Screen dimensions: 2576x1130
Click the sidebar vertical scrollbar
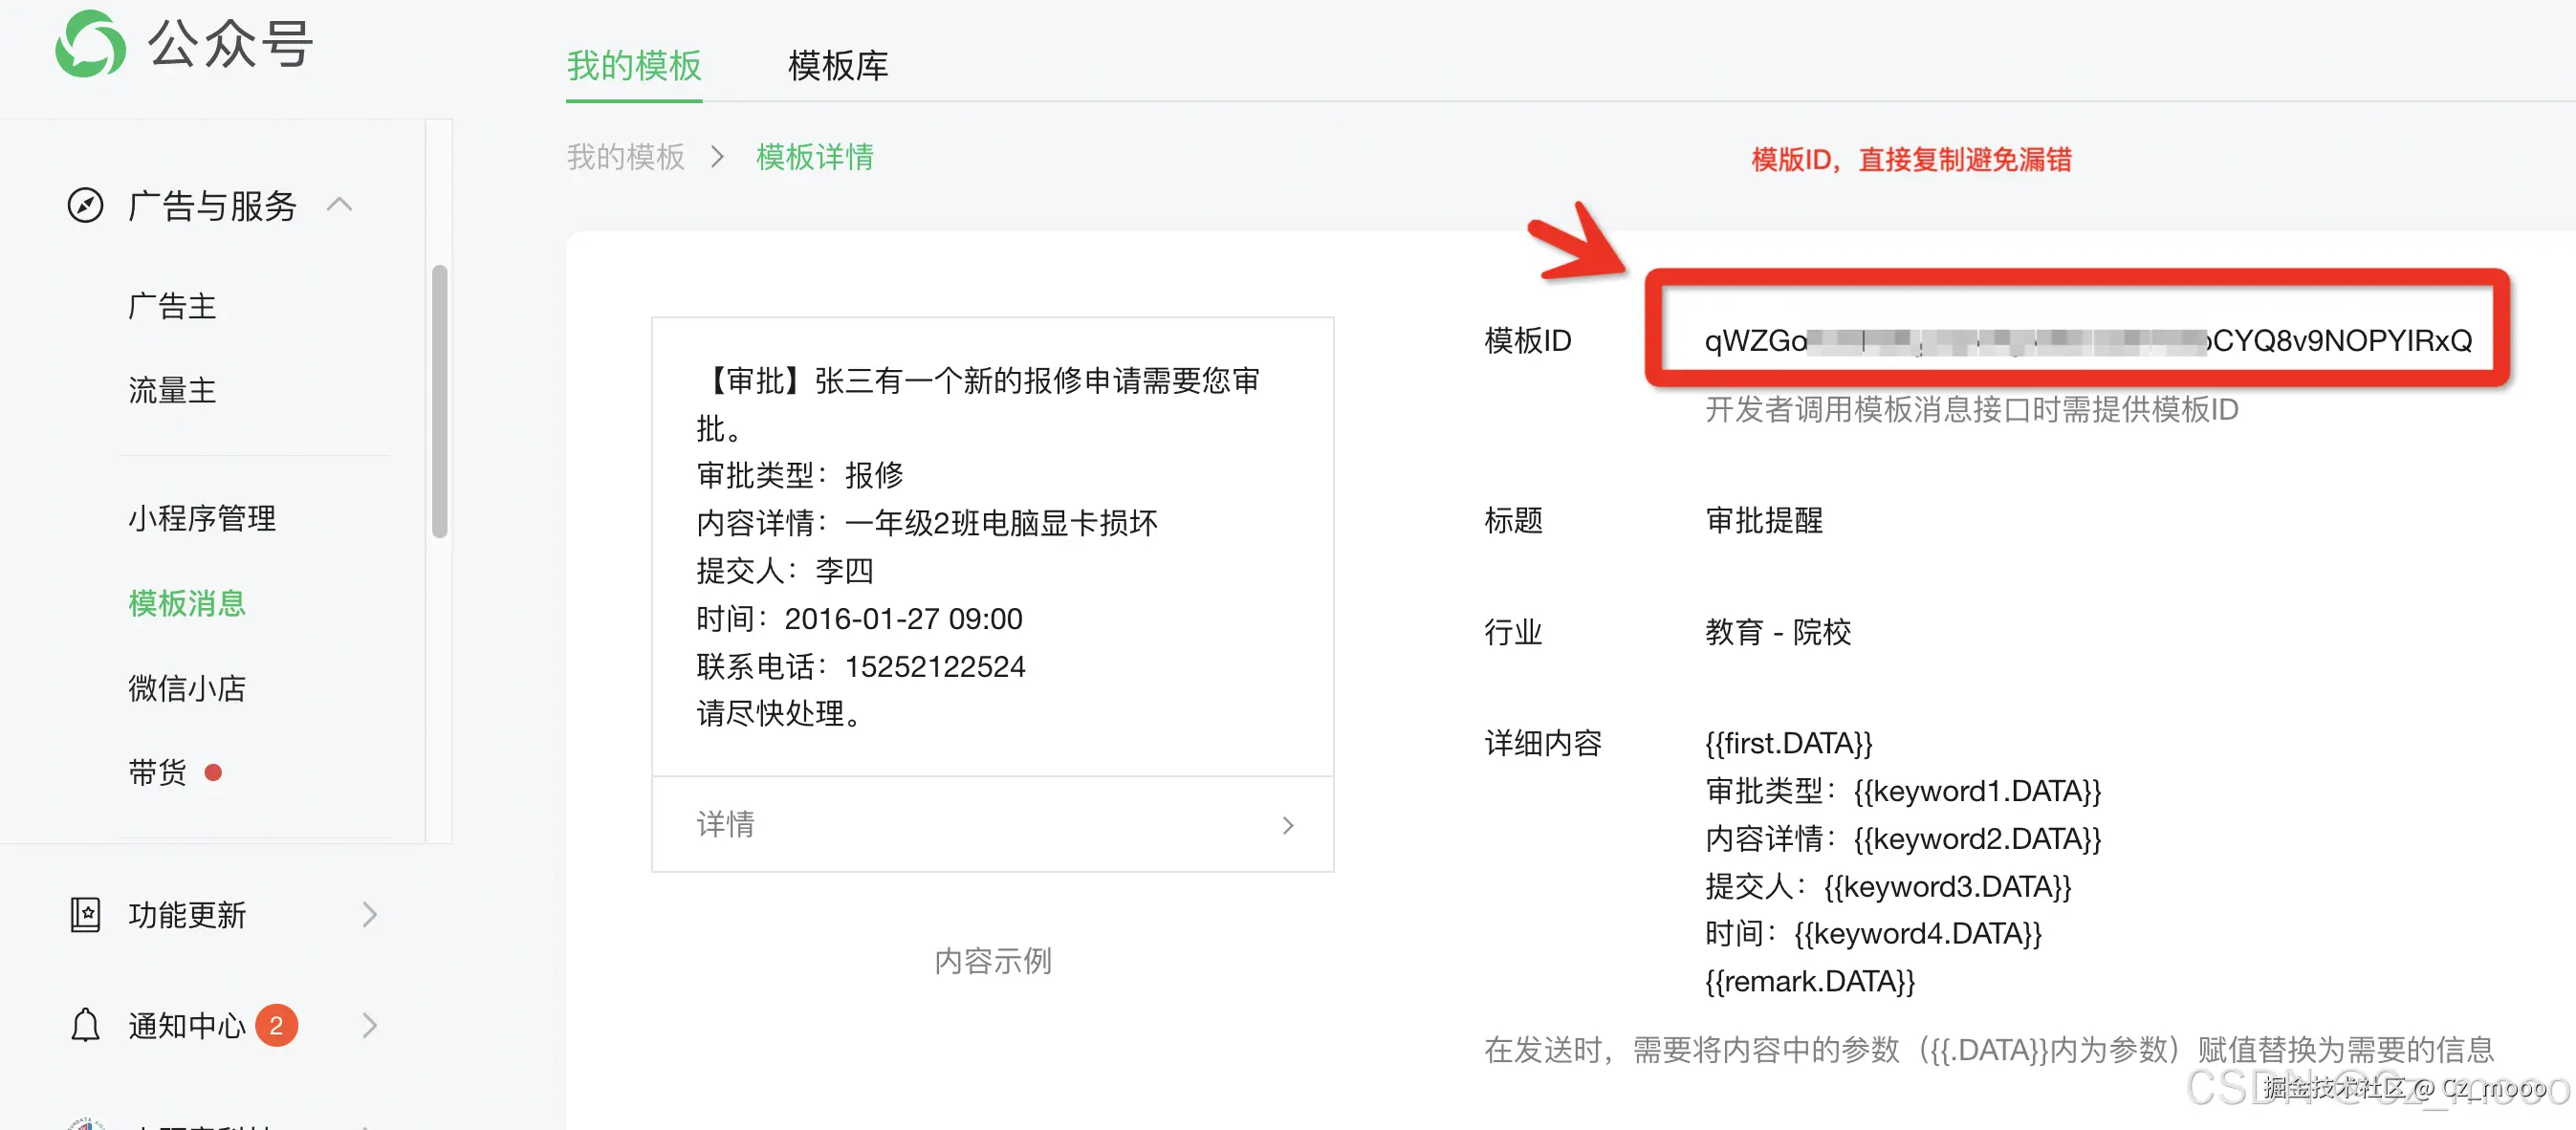click(x=439, y=400)
